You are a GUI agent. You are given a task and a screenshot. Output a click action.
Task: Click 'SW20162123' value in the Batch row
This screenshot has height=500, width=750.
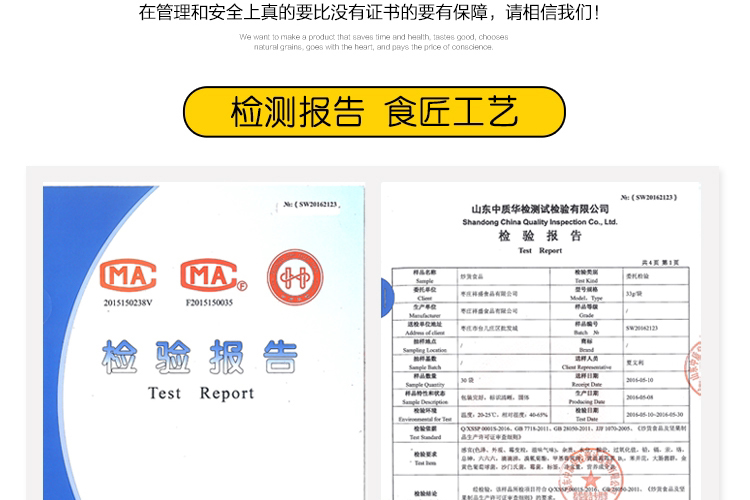tap(642, 328)
